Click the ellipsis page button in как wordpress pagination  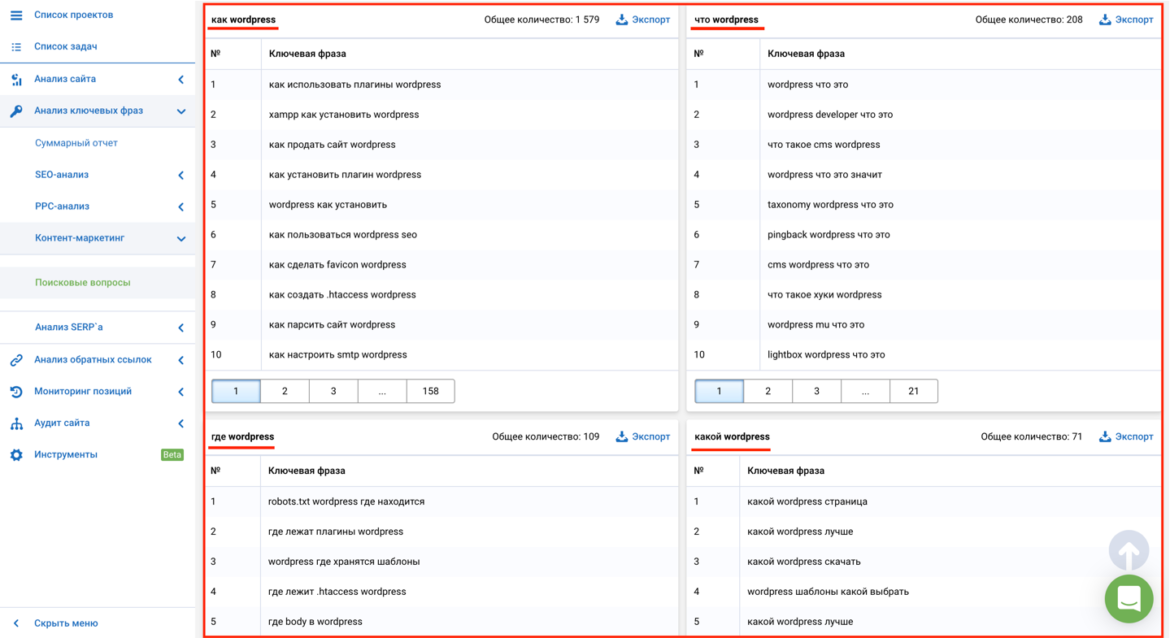click(382, 391)
